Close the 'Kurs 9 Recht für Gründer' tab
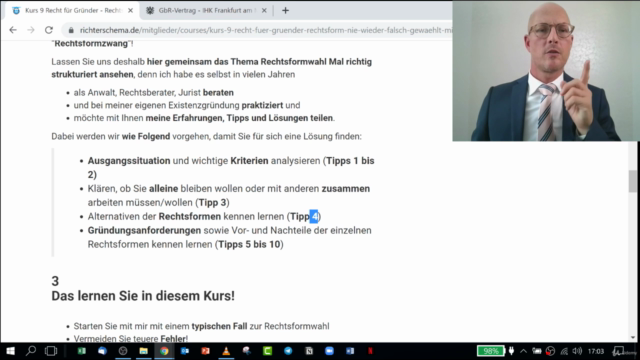Screen dimensions: 640x360 pyautogui.click(x=130, y=11)
